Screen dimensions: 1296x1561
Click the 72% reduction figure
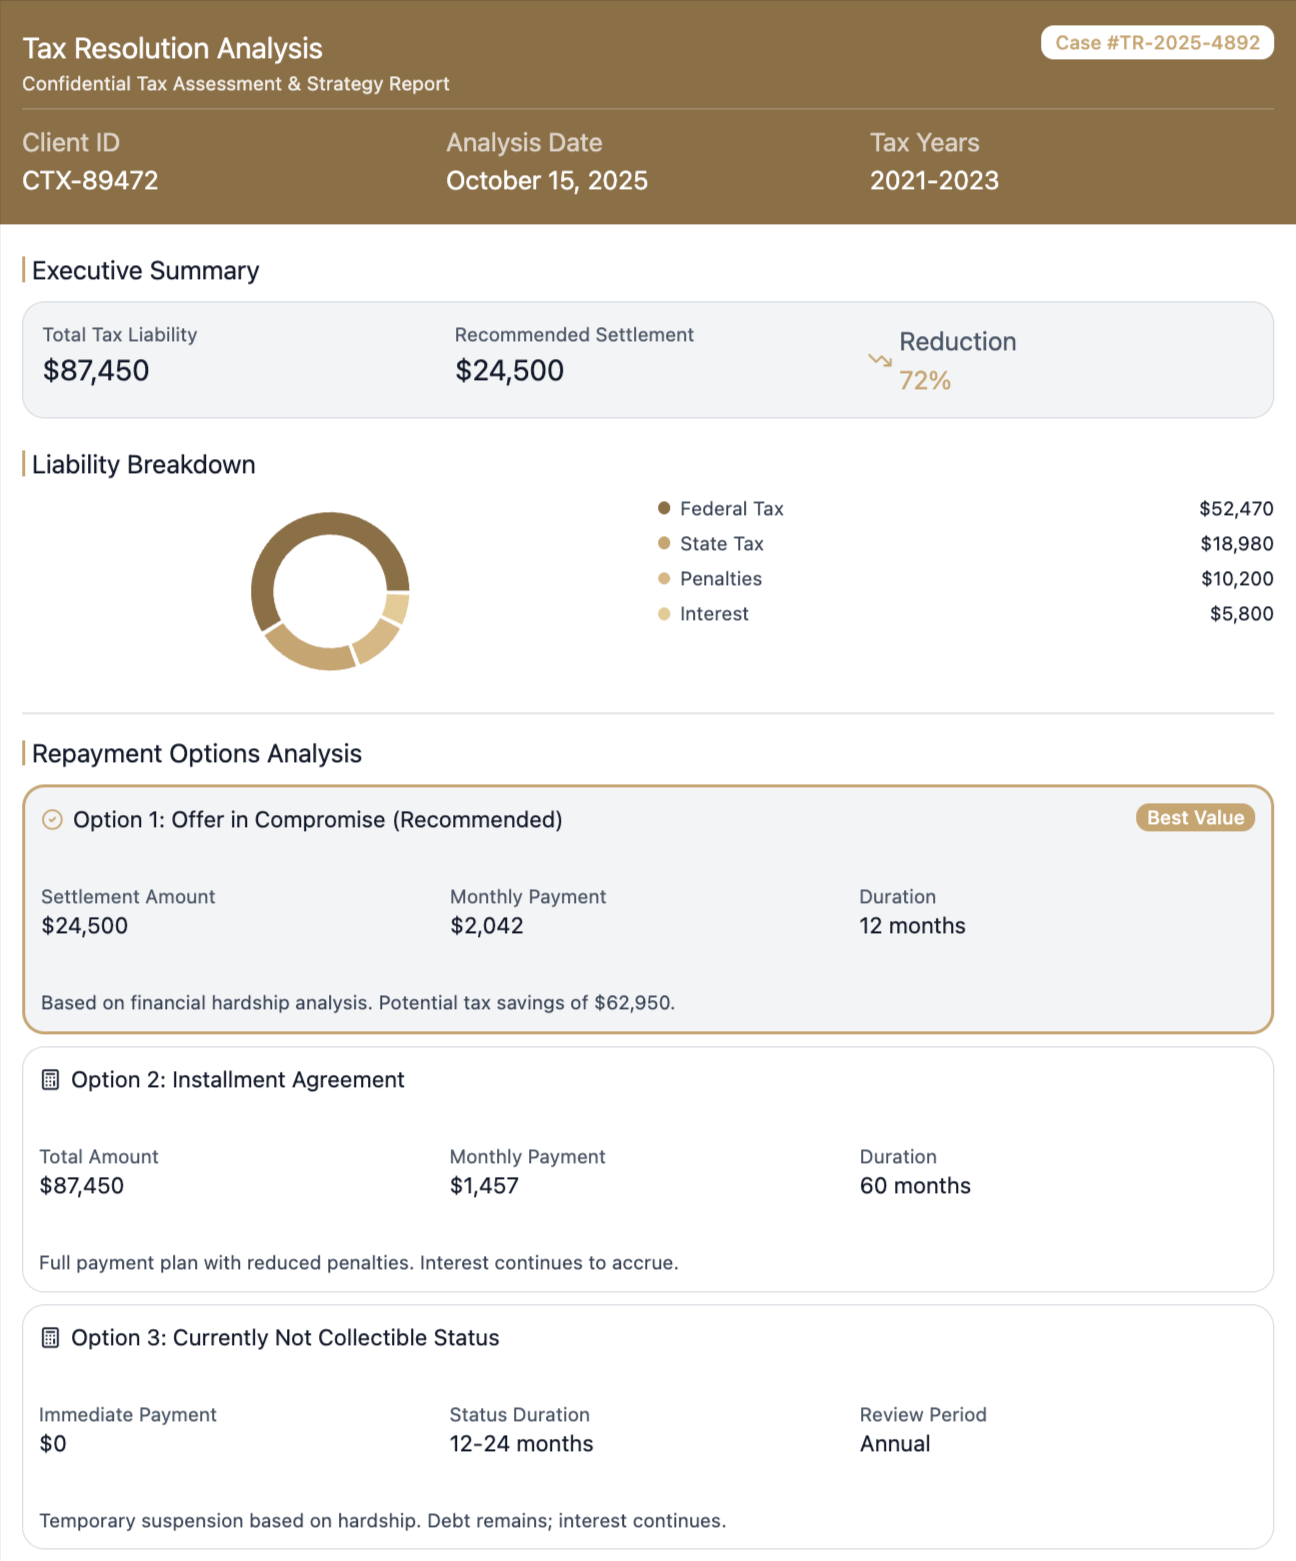coord(924,380)
